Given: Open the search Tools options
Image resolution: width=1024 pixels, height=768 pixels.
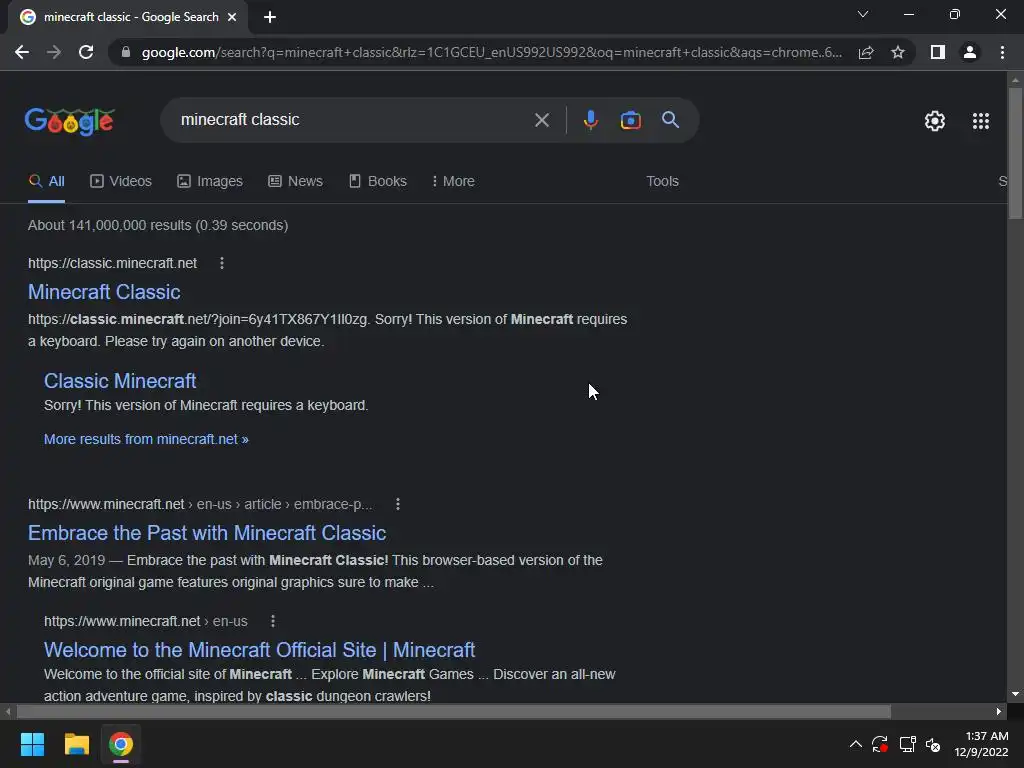Looking at the screenshot, I should 662,182.
